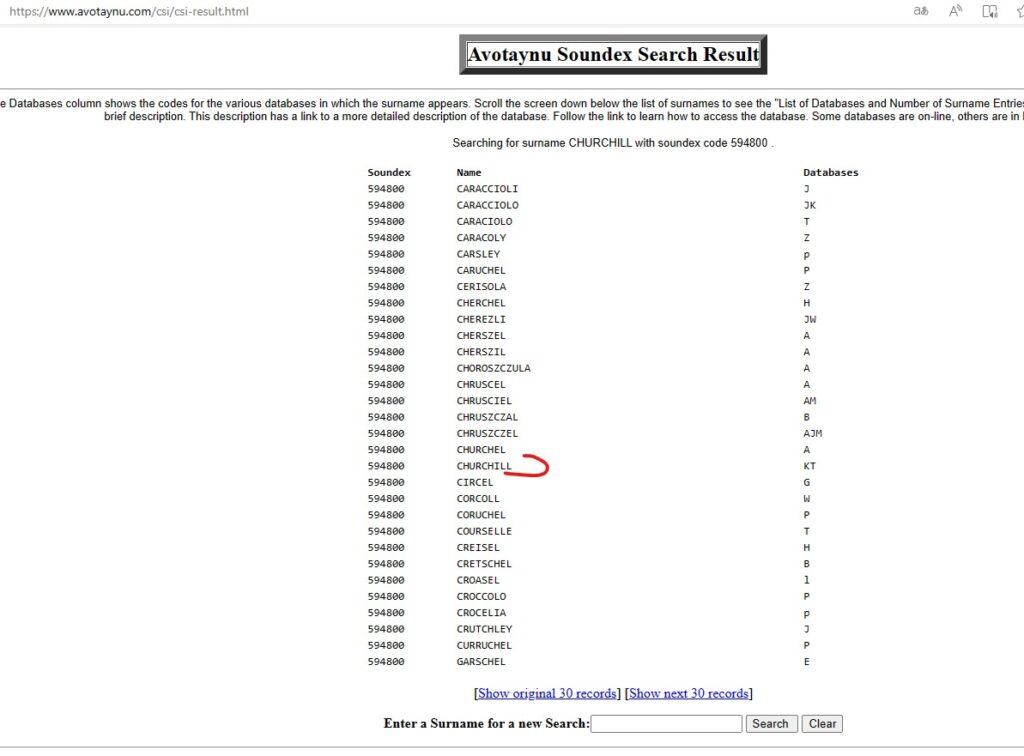Image resolution: width=1024 pixels, height=756 pixels.
Task: Select the CARSLEY entry
Action: click(x=478, y=254)
